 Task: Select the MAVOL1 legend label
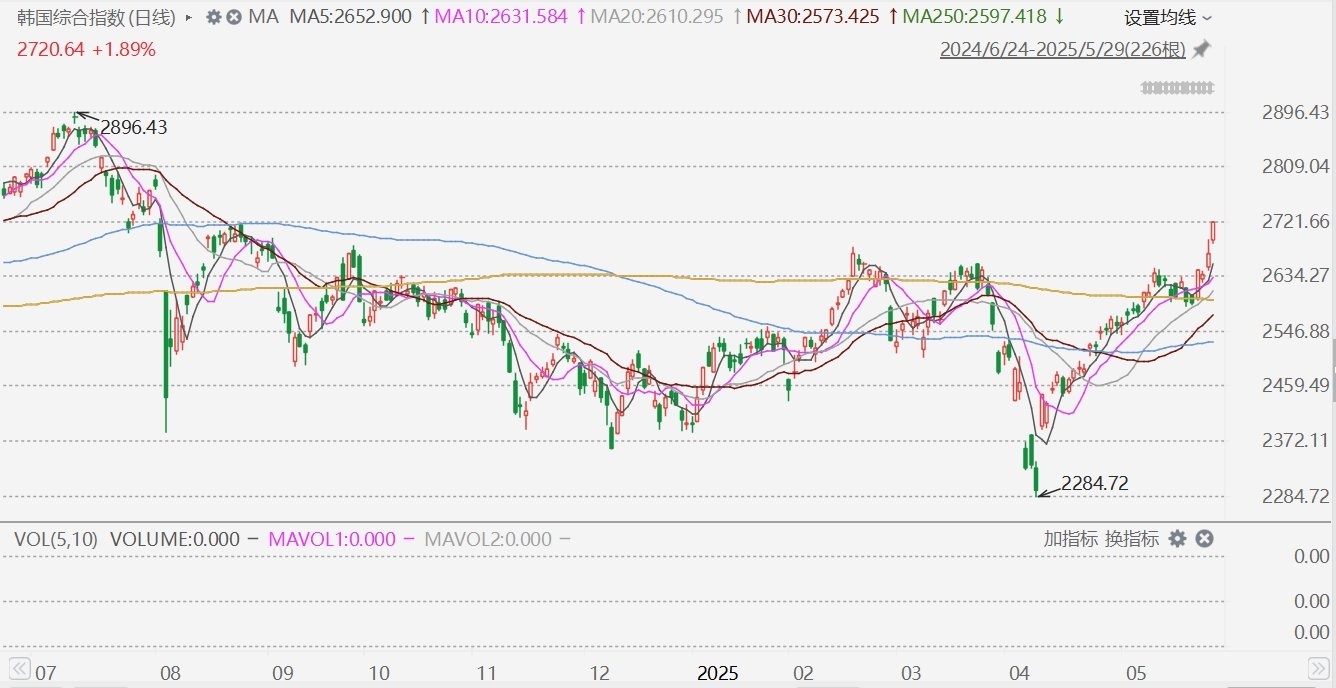coord(332,539)
